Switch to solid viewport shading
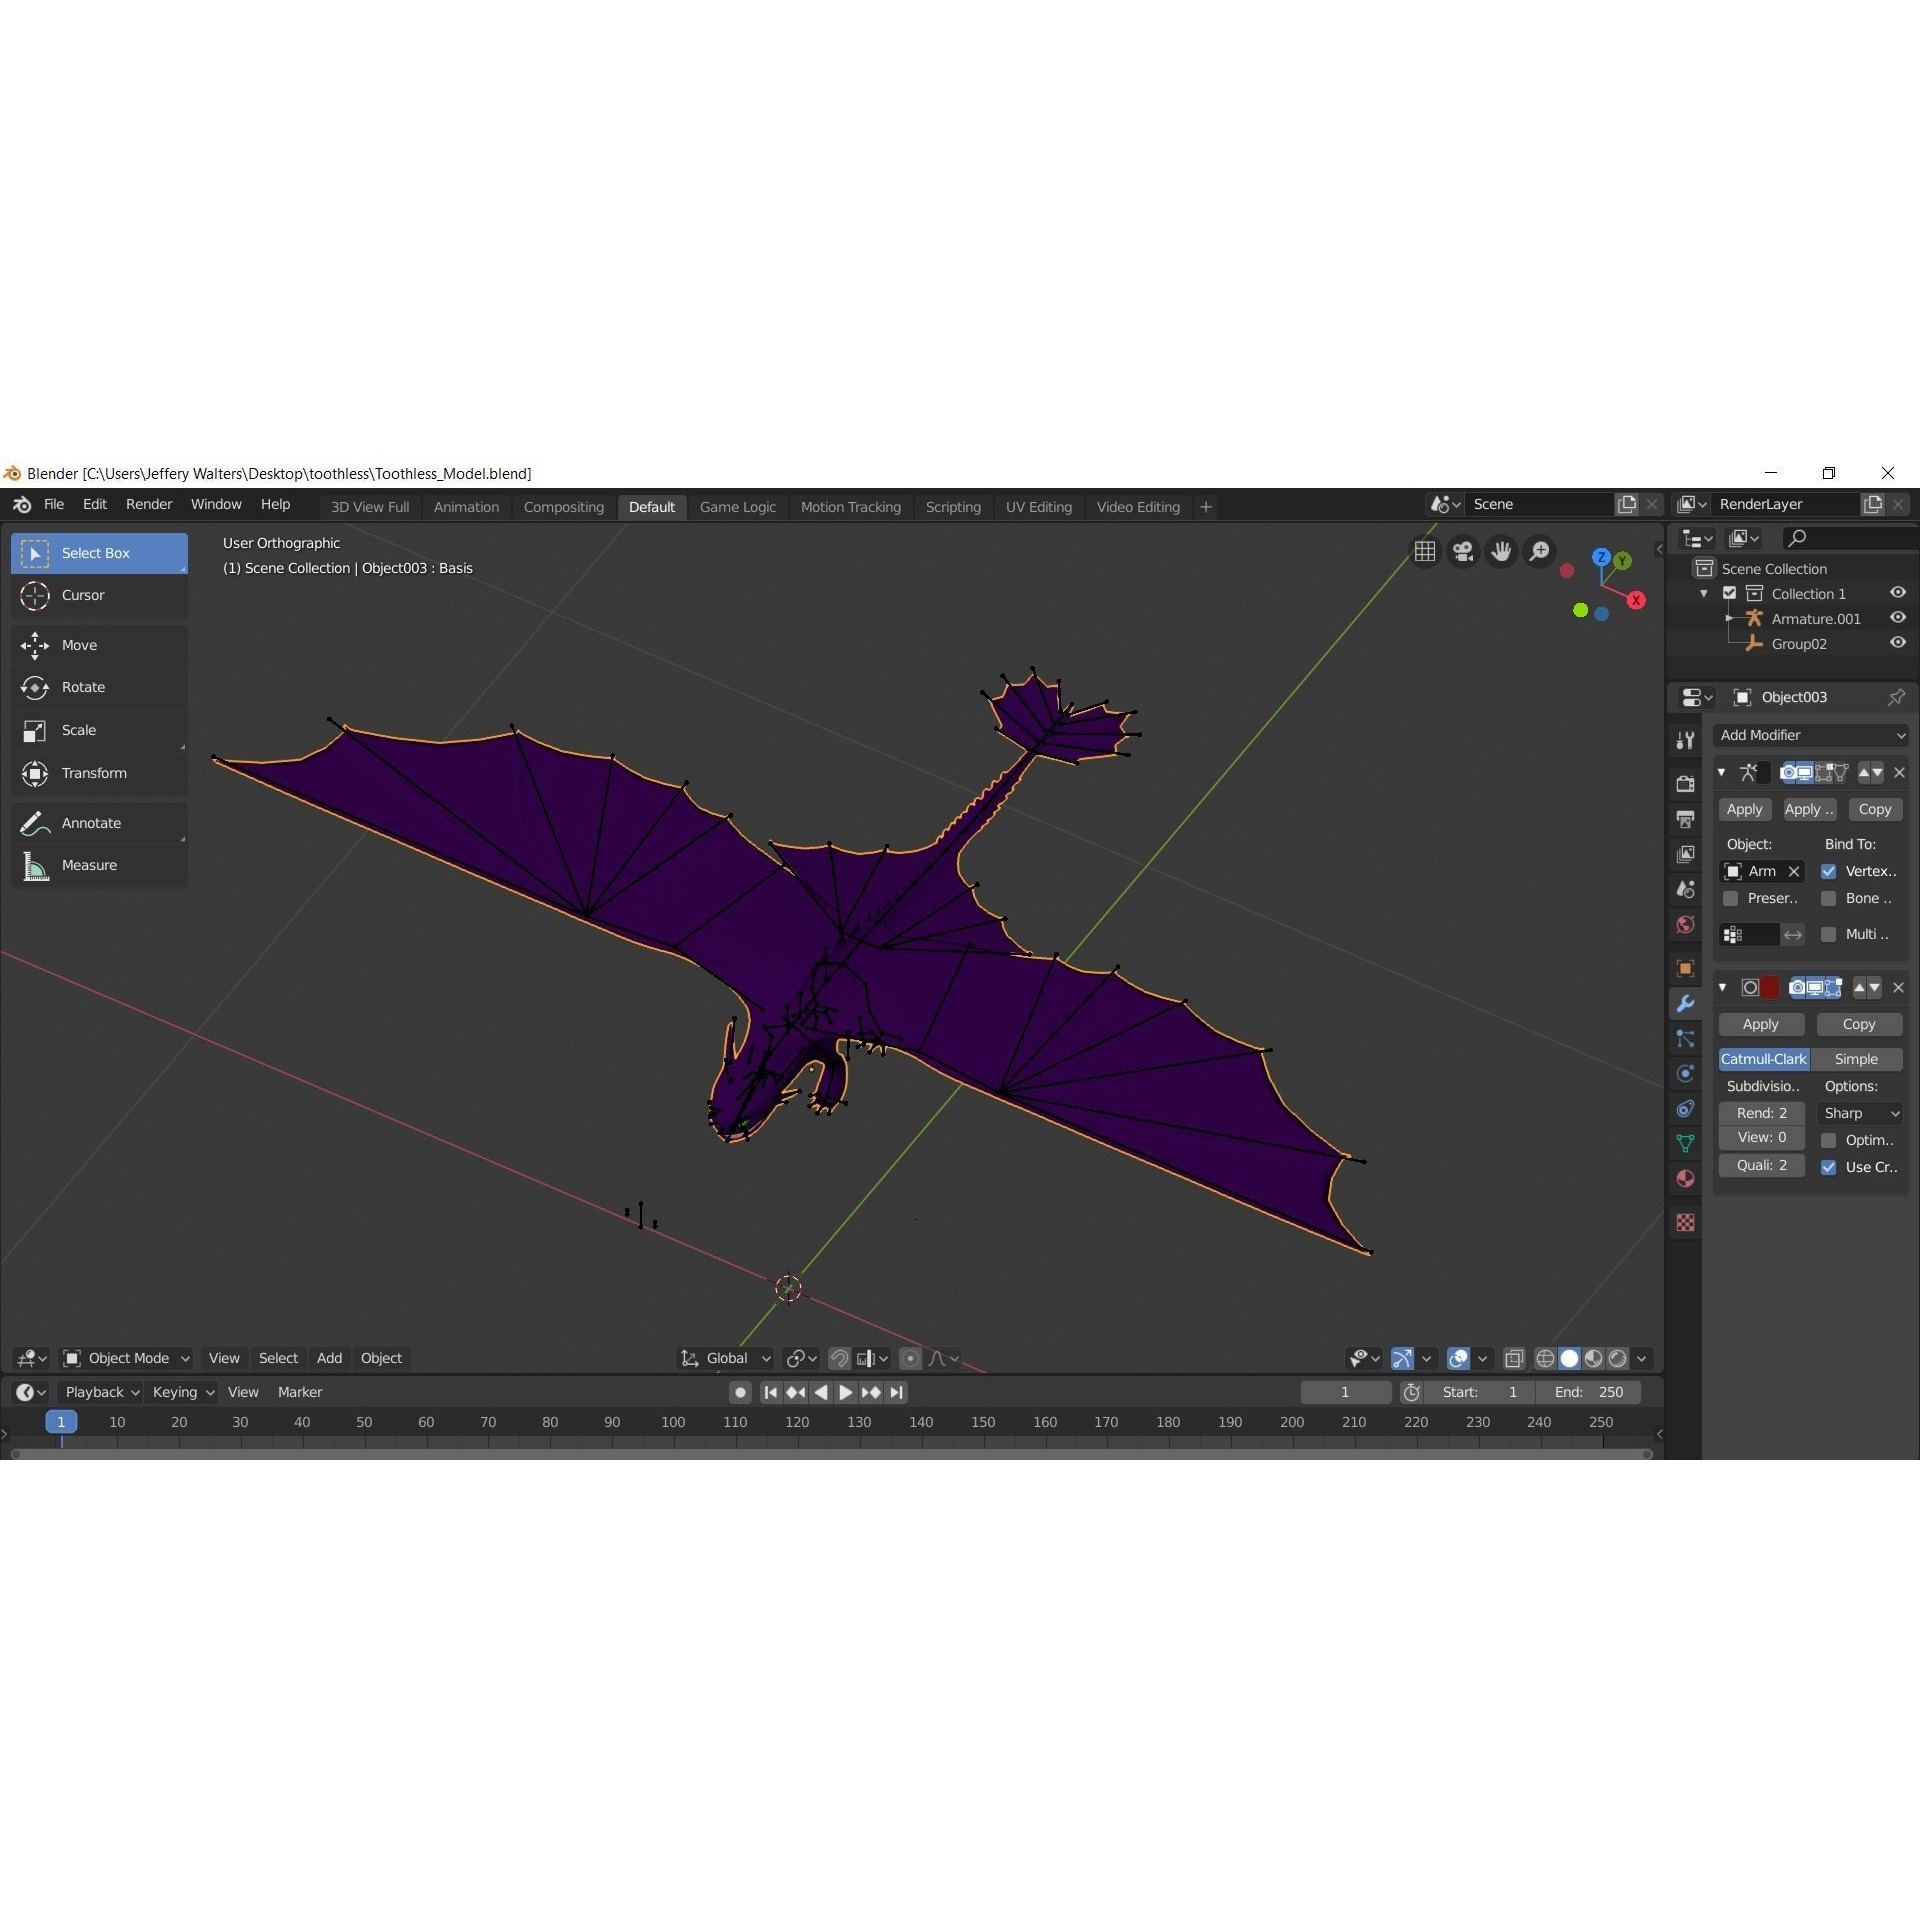1920x1920 pixels. point(1569,1358)
